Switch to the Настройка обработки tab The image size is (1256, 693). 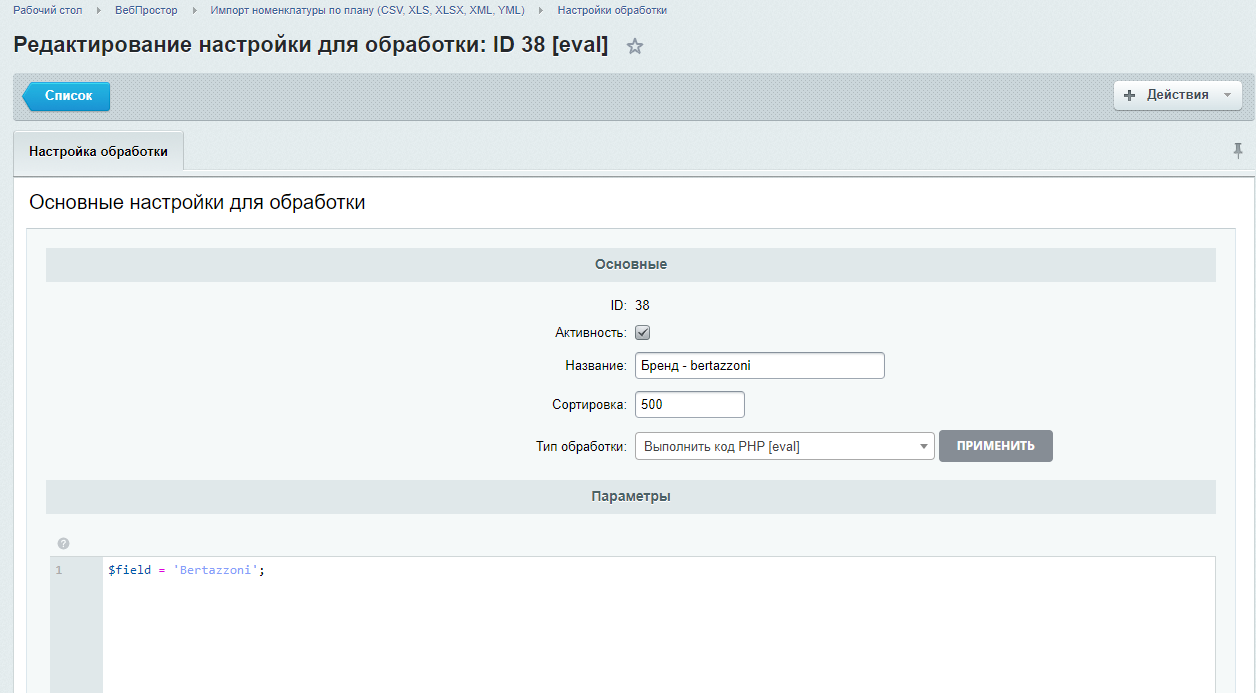98,152
